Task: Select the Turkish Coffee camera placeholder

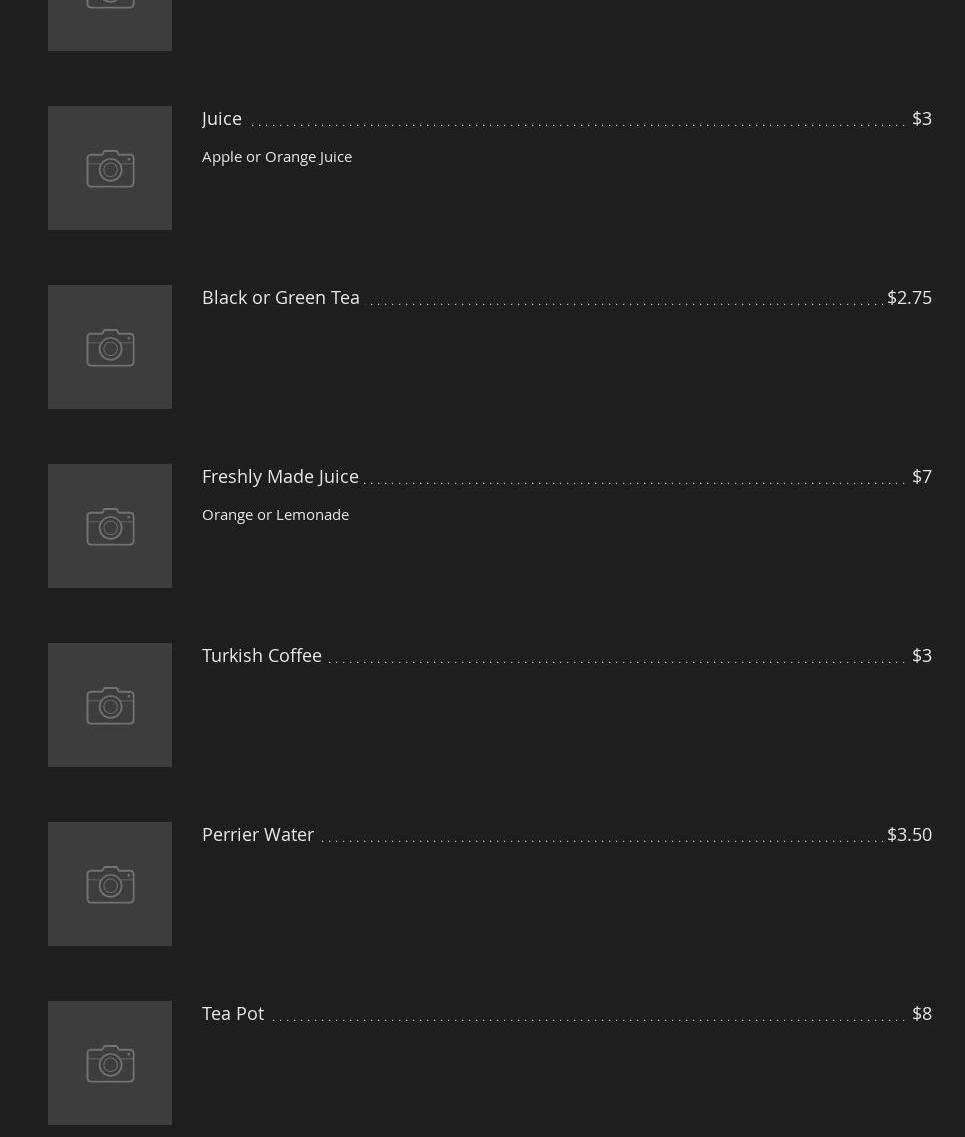Action: (x=110, y=705)
